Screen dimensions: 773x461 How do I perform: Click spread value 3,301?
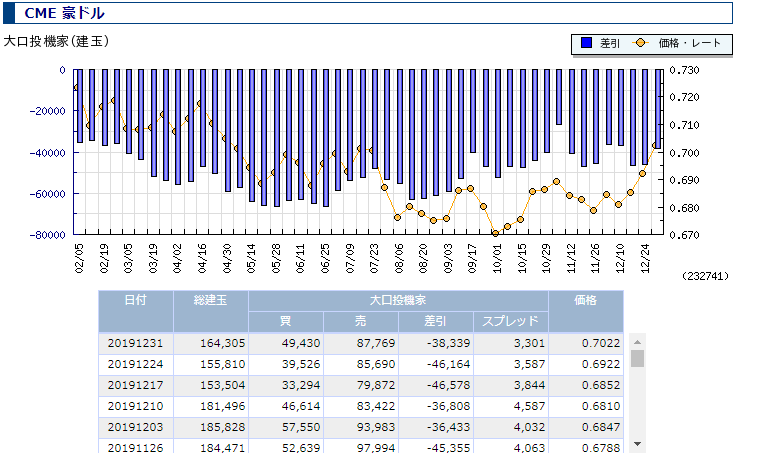(x=529, y=343)
